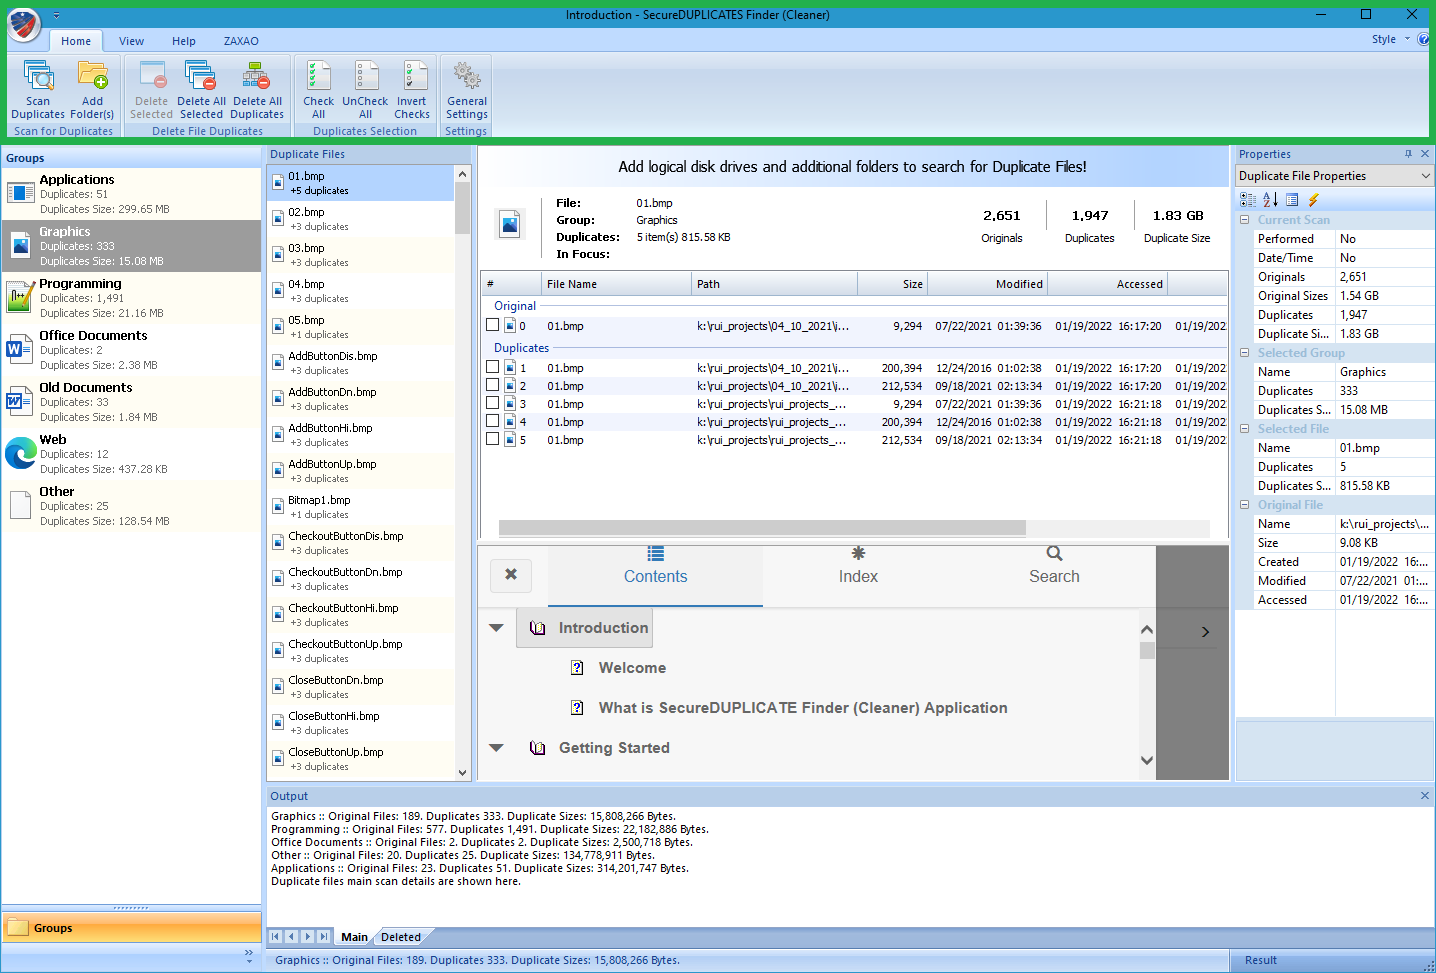Collapse the Selected File property section
The height and width of the screenshot is (973, 1436).
[1245, 429]
